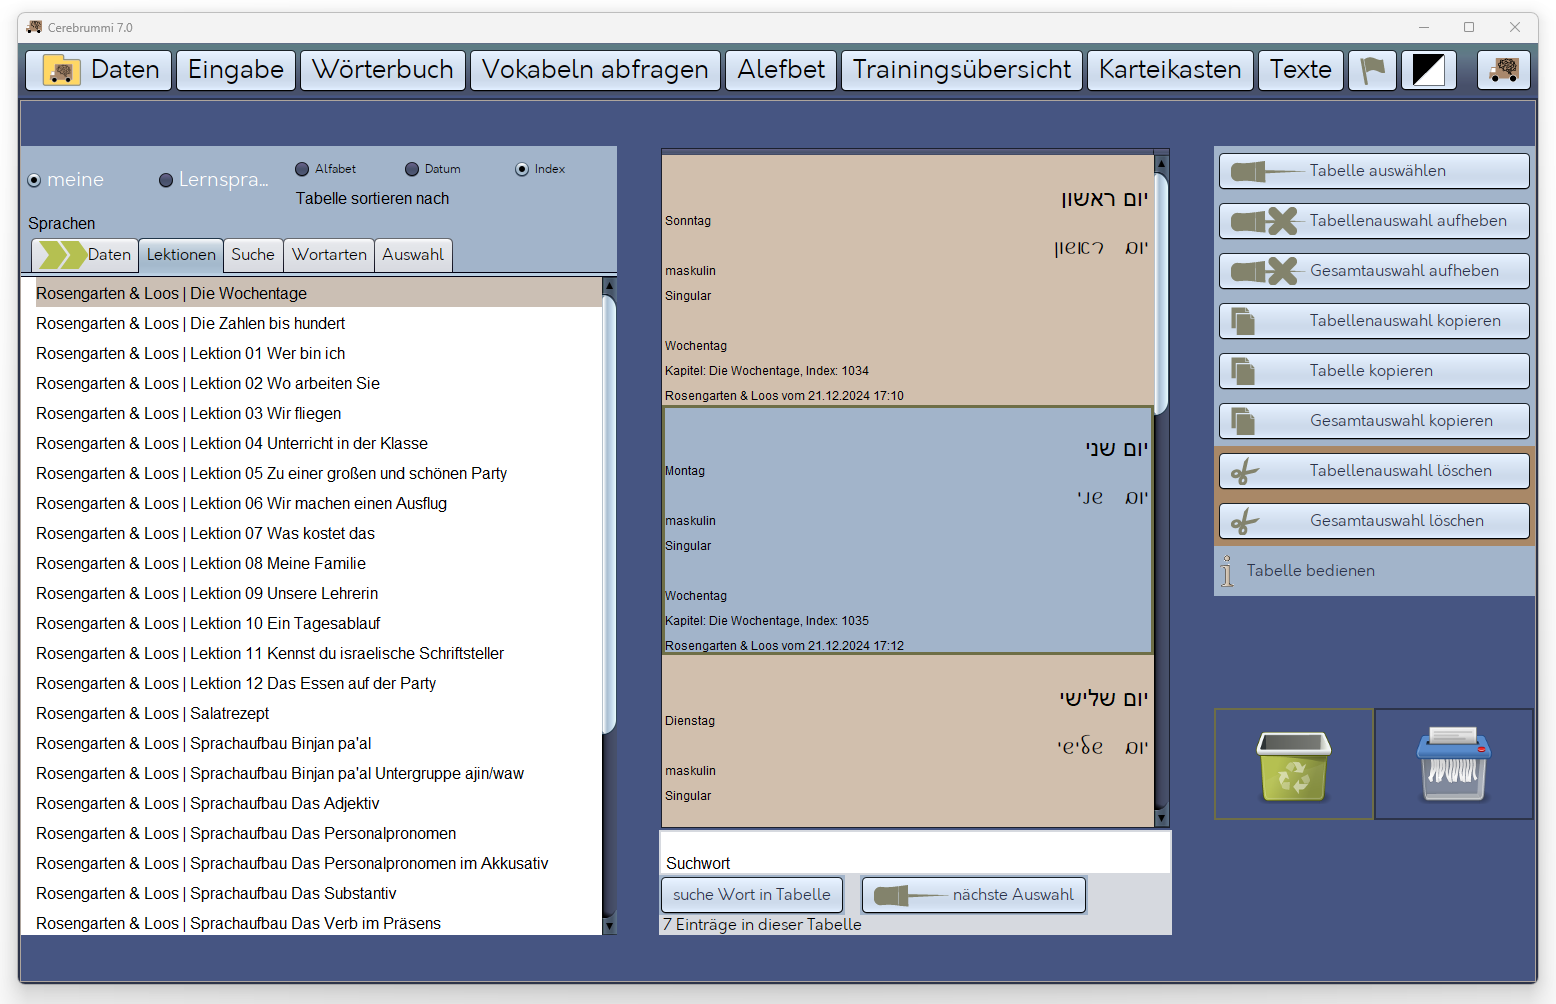This screenshot has width=1556, height=1004.
Task: Select the Alfabet sort radio button
Action: [x=302, y=169]
